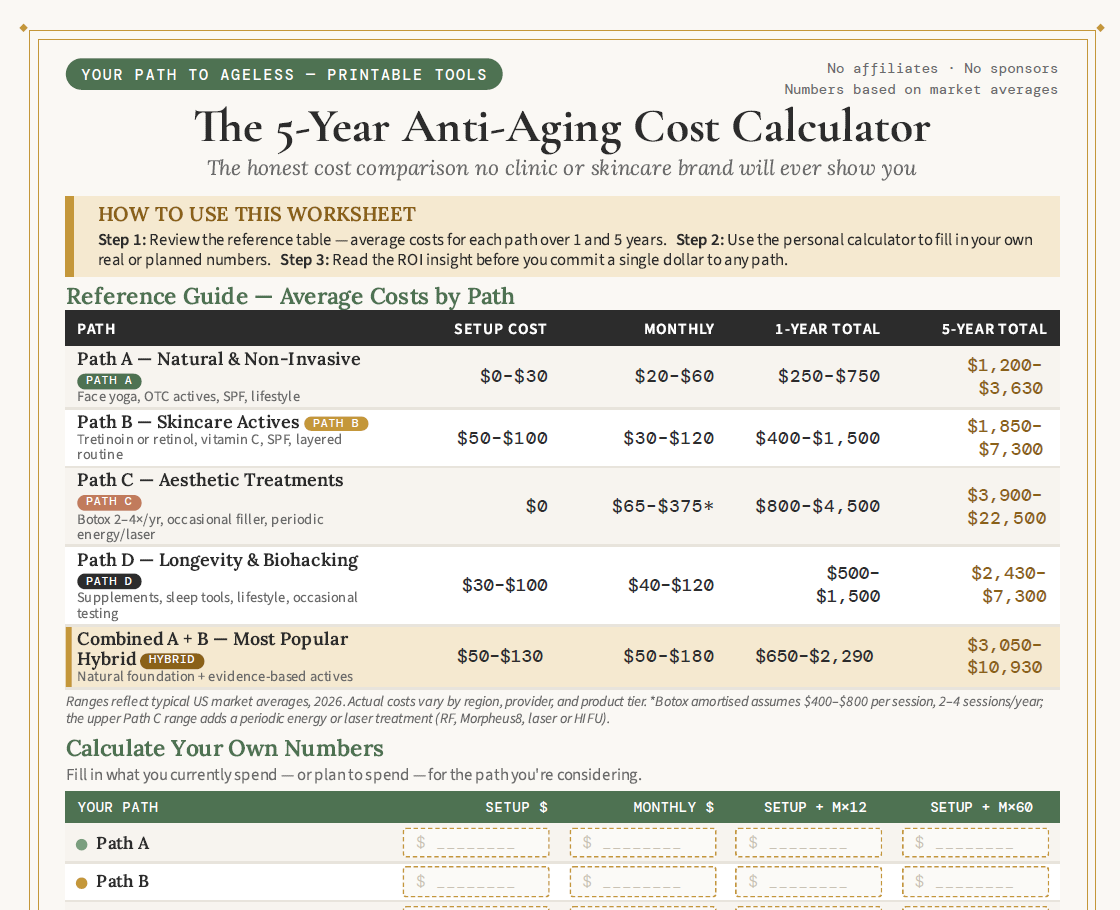
Task: Click the 'SETUP COST' column header
Action: point(500,329)
